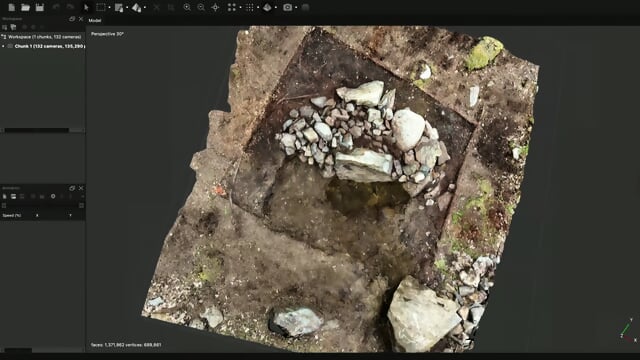Select the Resize Region tool
The height and width of the screenshot is (360, 640).
click(119, 7)
